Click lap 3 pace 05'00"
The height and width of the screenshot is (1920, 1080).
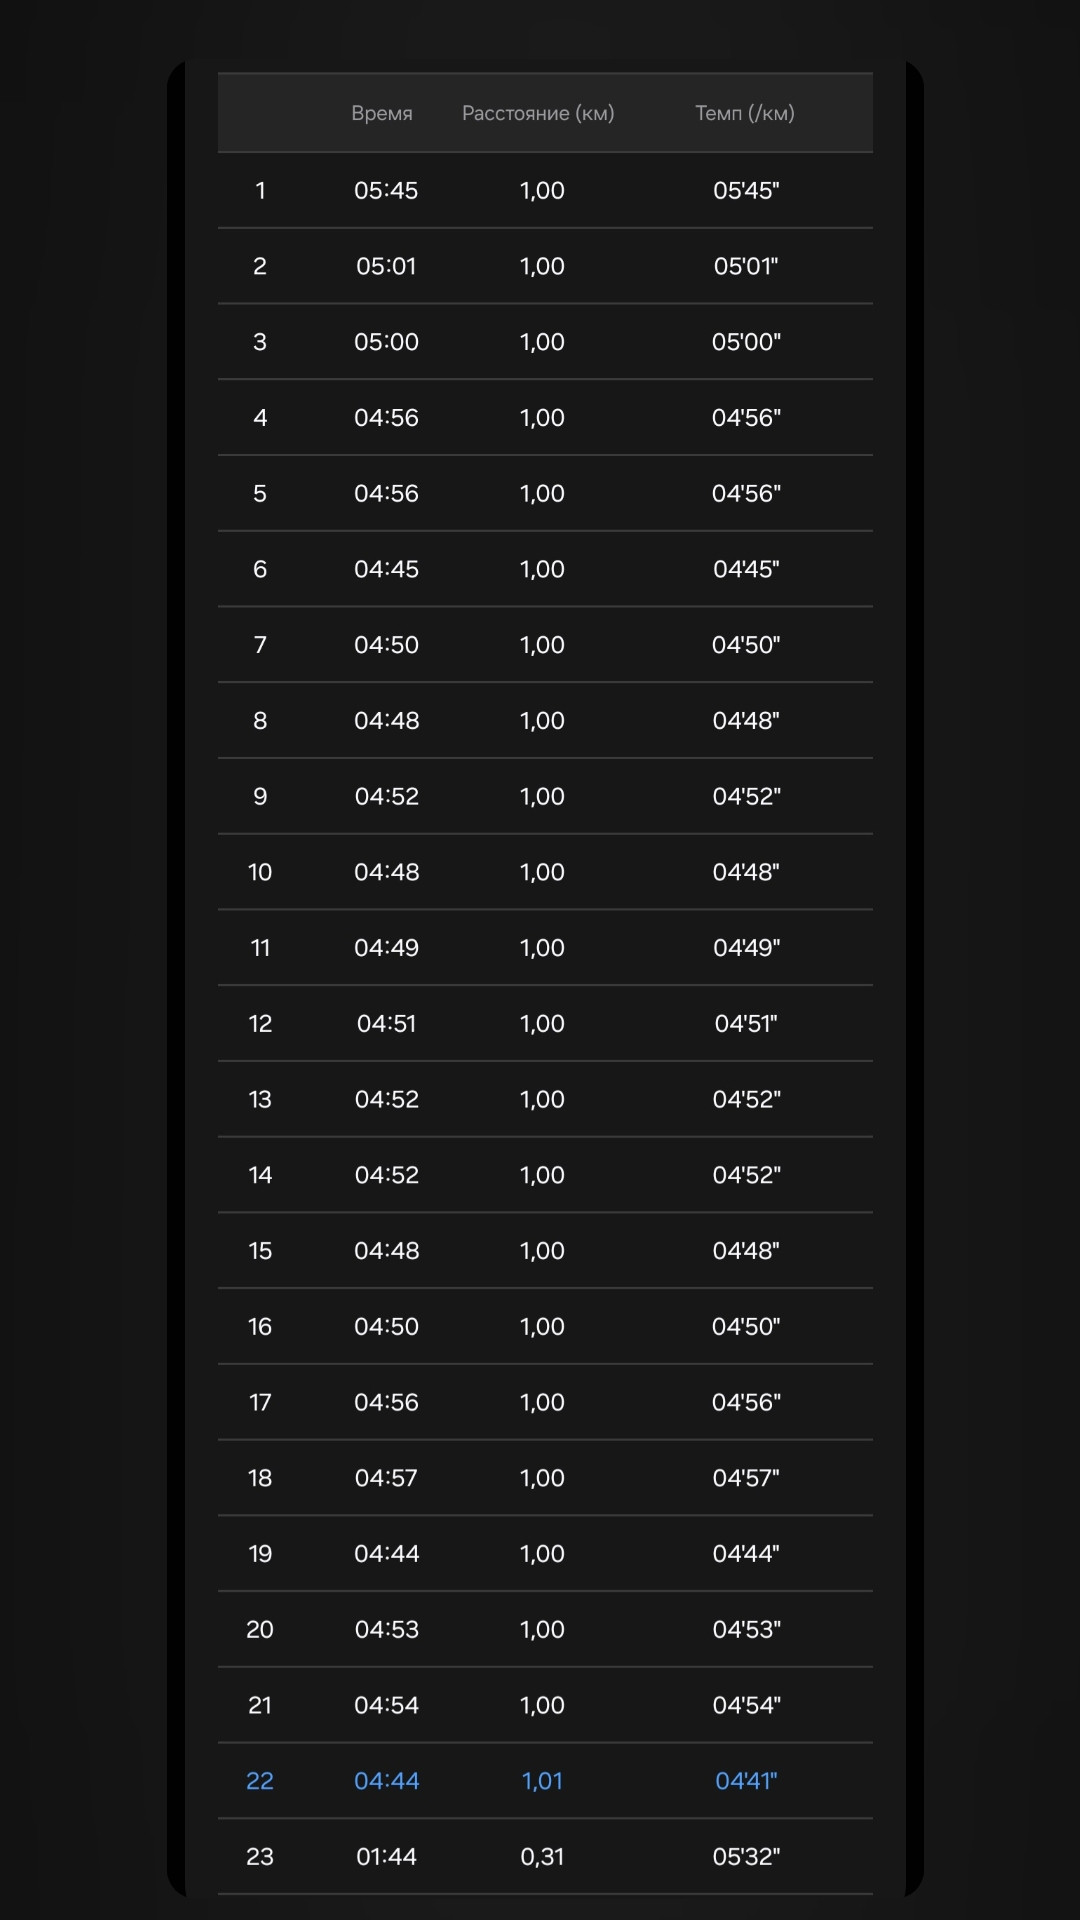coord(746,342)
